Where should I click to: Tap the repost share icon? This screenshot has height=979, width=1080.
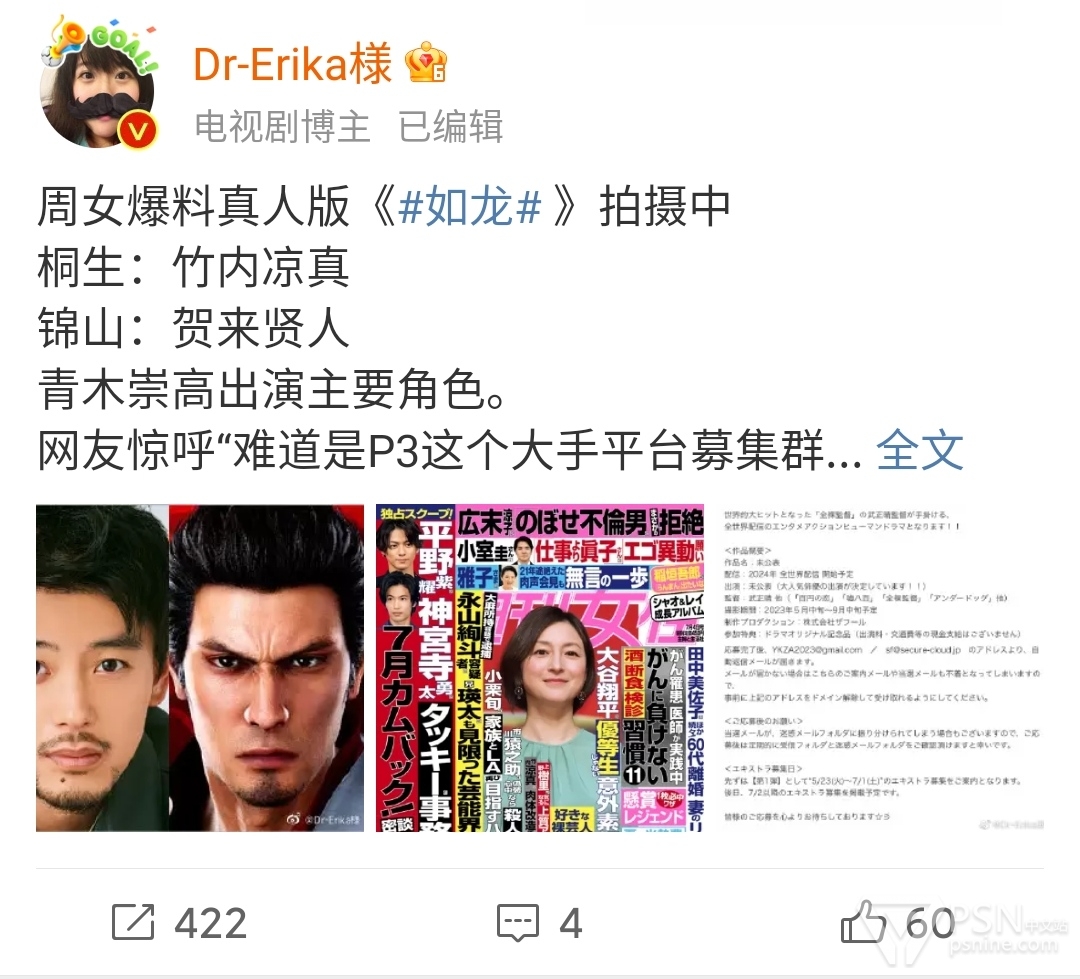pyautogui.click(x=133, y=922)
